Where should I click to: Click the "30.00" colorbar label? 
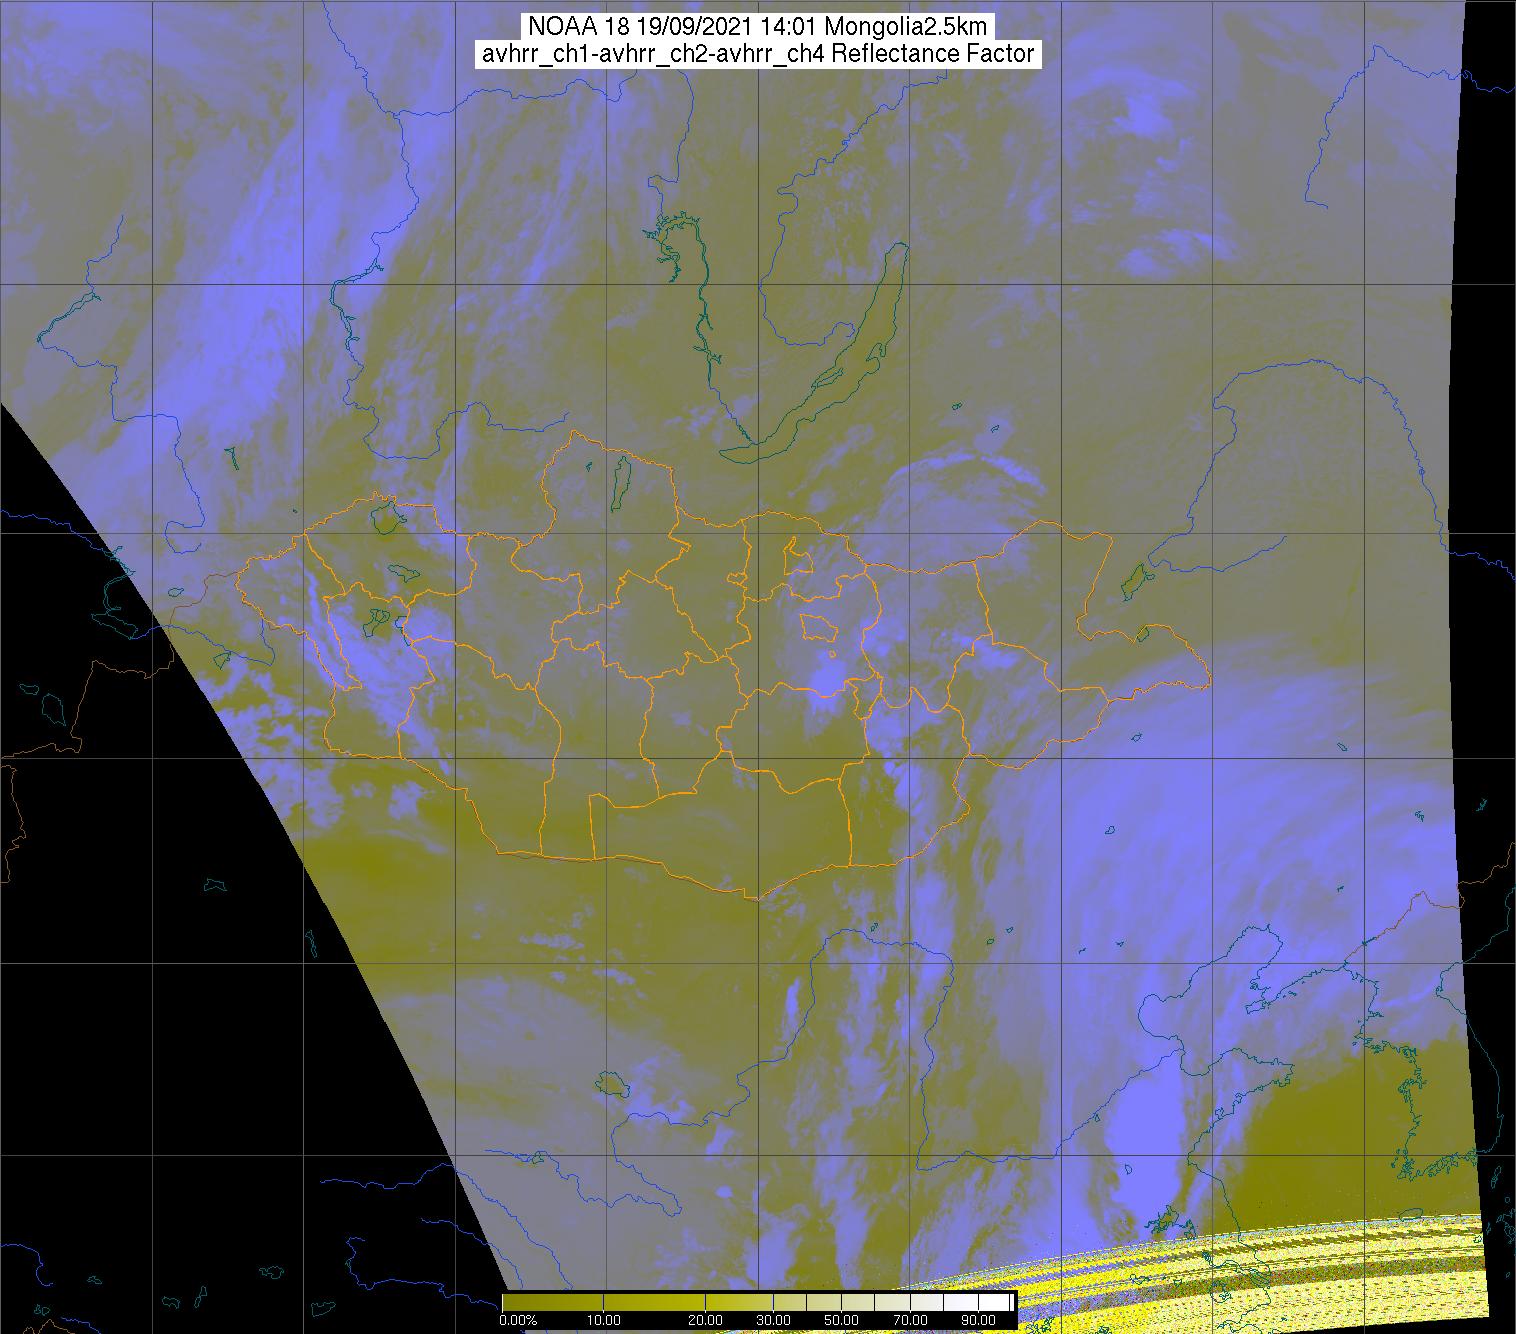pyautogui.click(x=774, y=1320)
